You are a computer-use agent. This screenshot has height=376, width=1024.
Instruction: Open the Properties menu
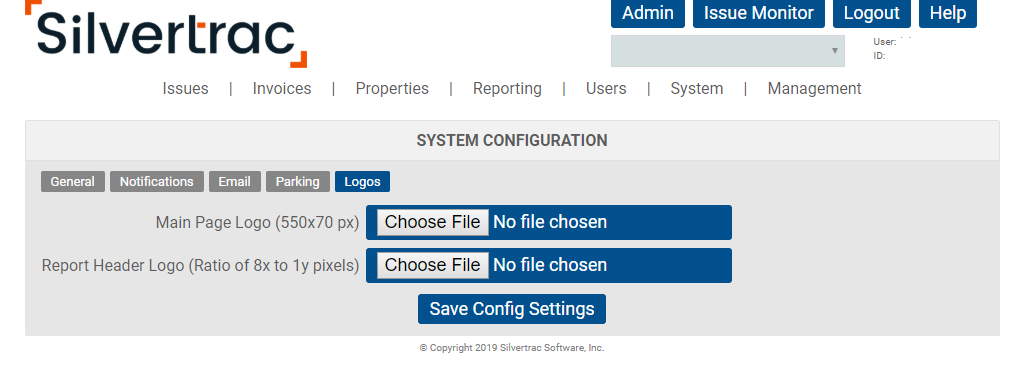click(392, 89)
